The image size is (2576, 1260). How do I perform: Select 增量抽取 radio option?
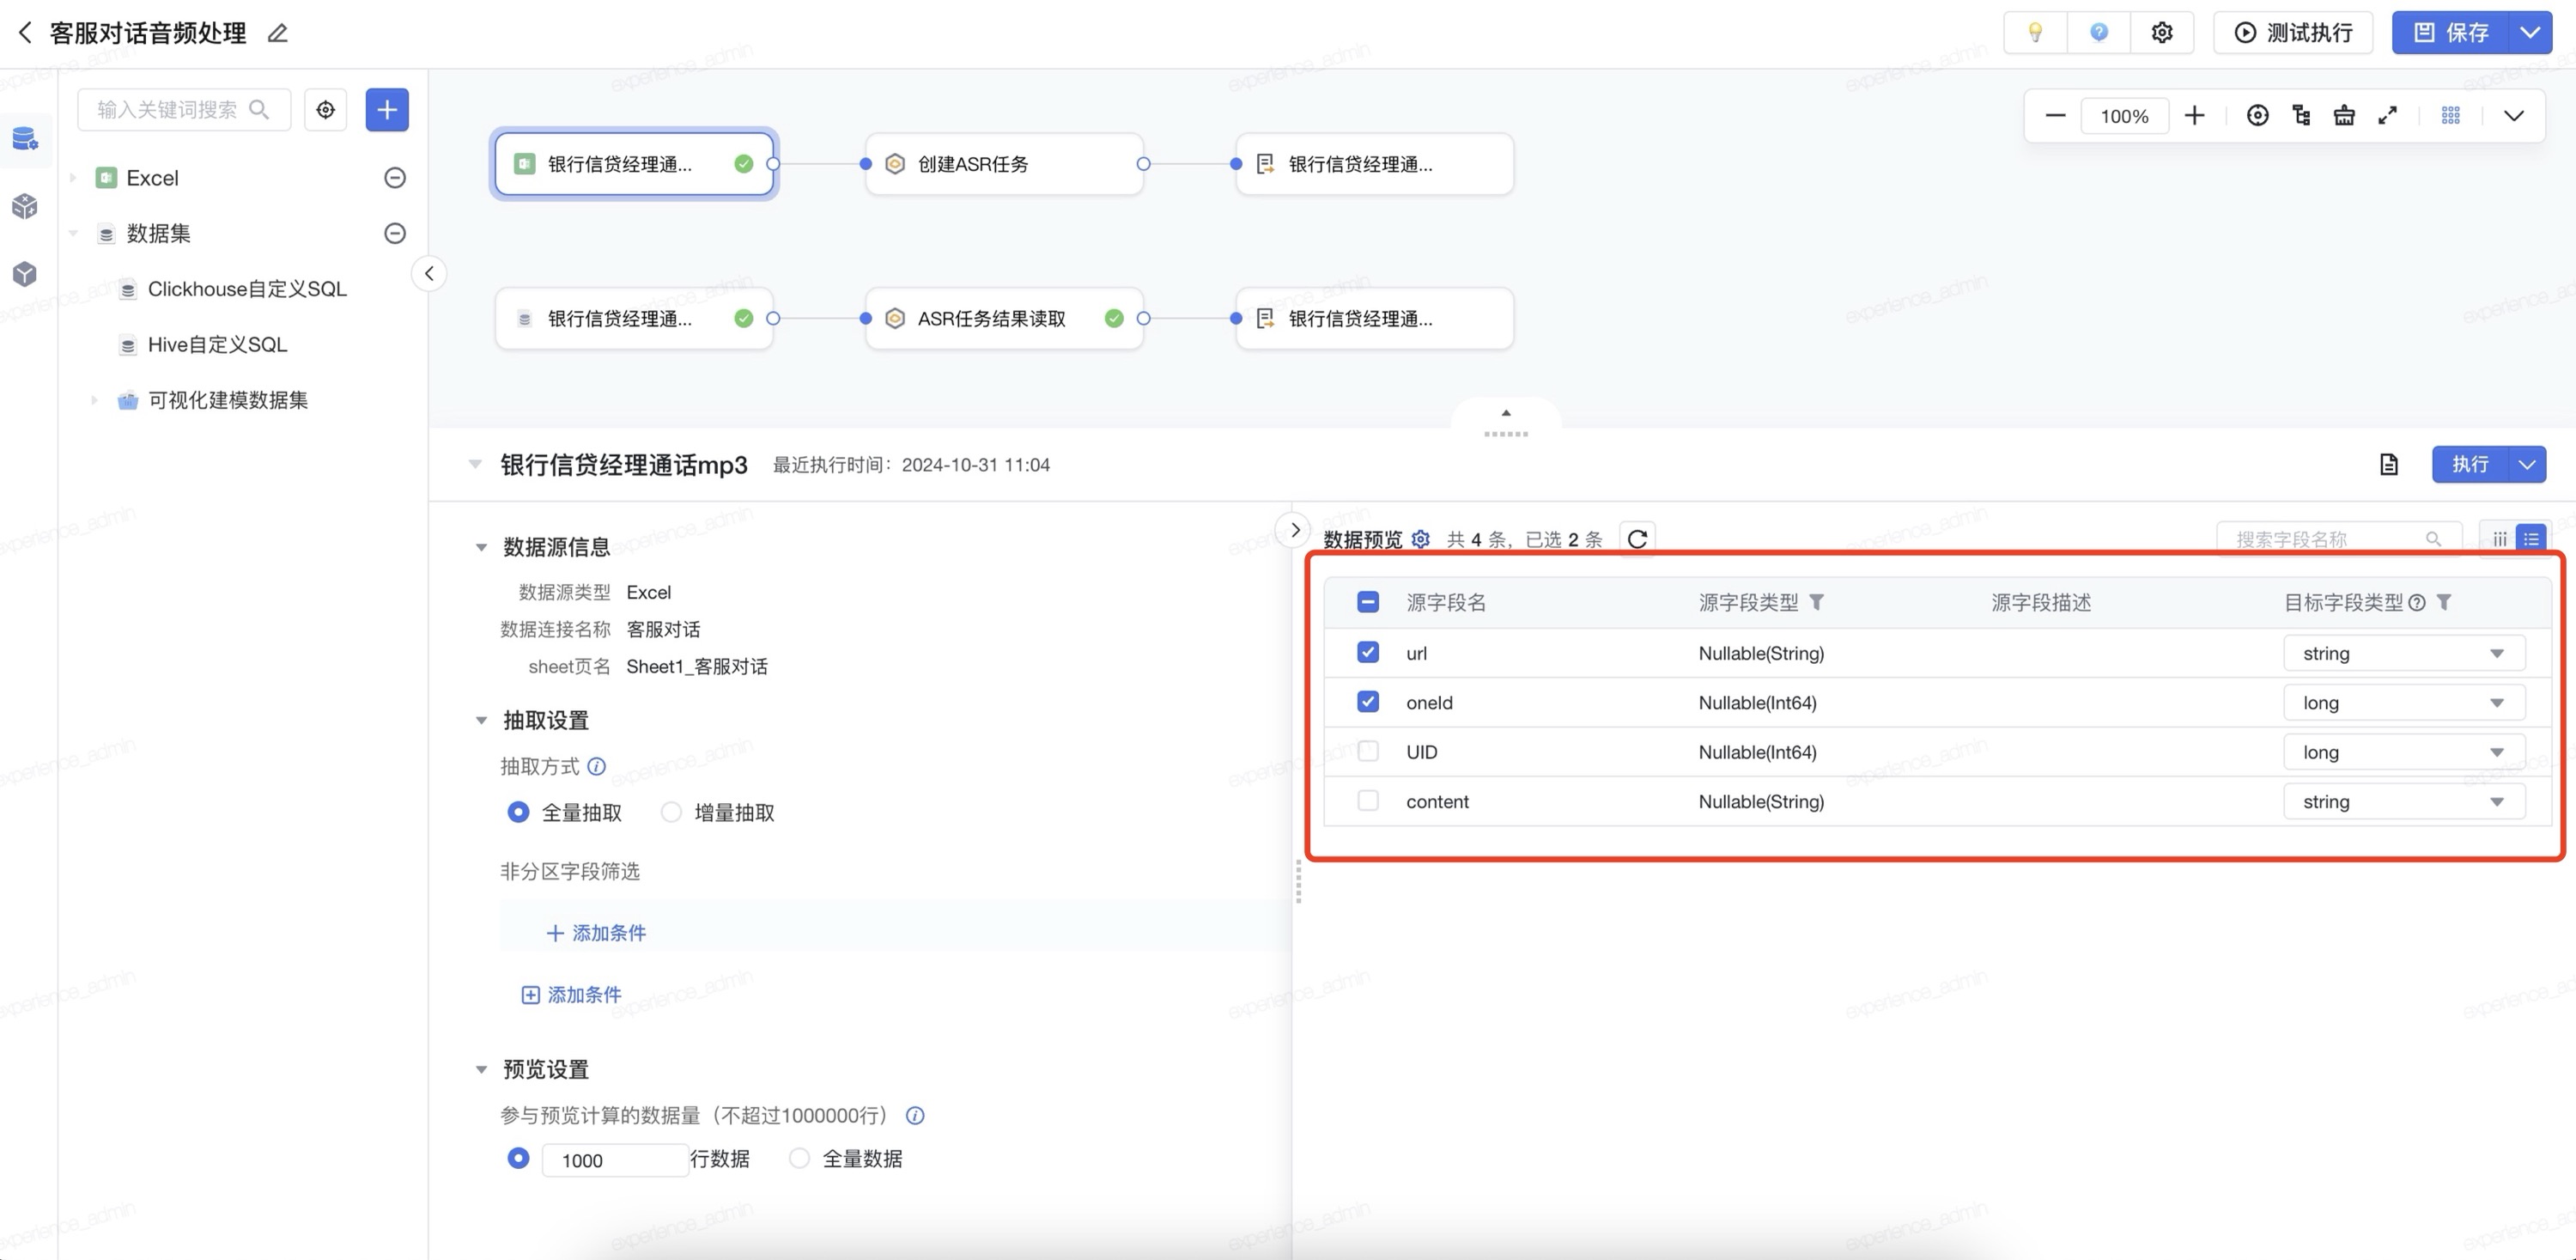(672, 812)
